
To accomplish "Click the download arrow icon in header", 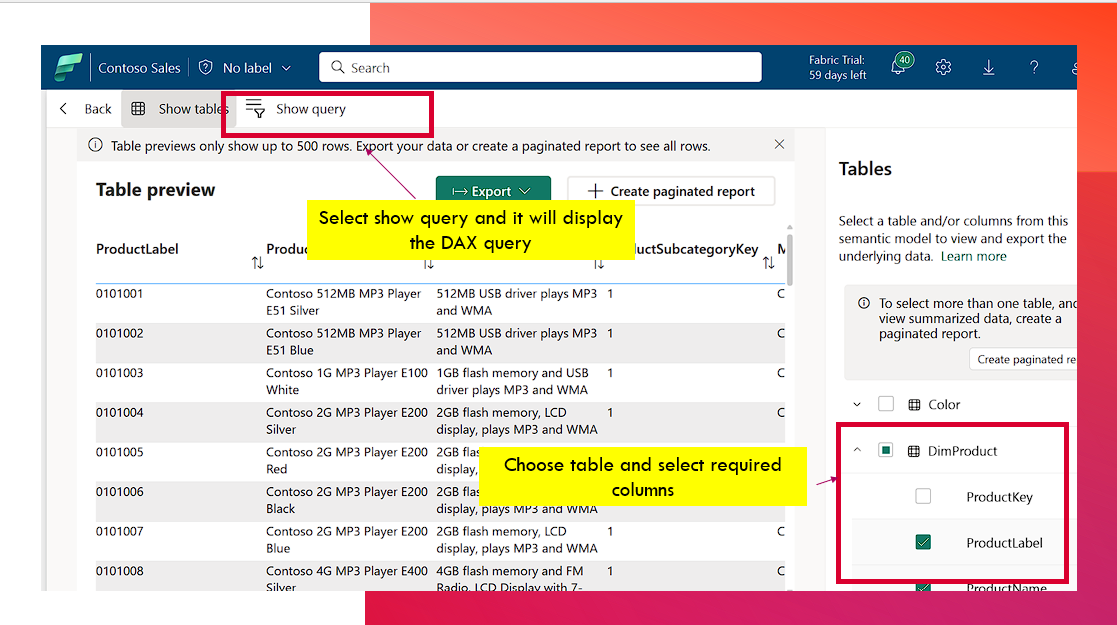I will [x=988, y=68].
